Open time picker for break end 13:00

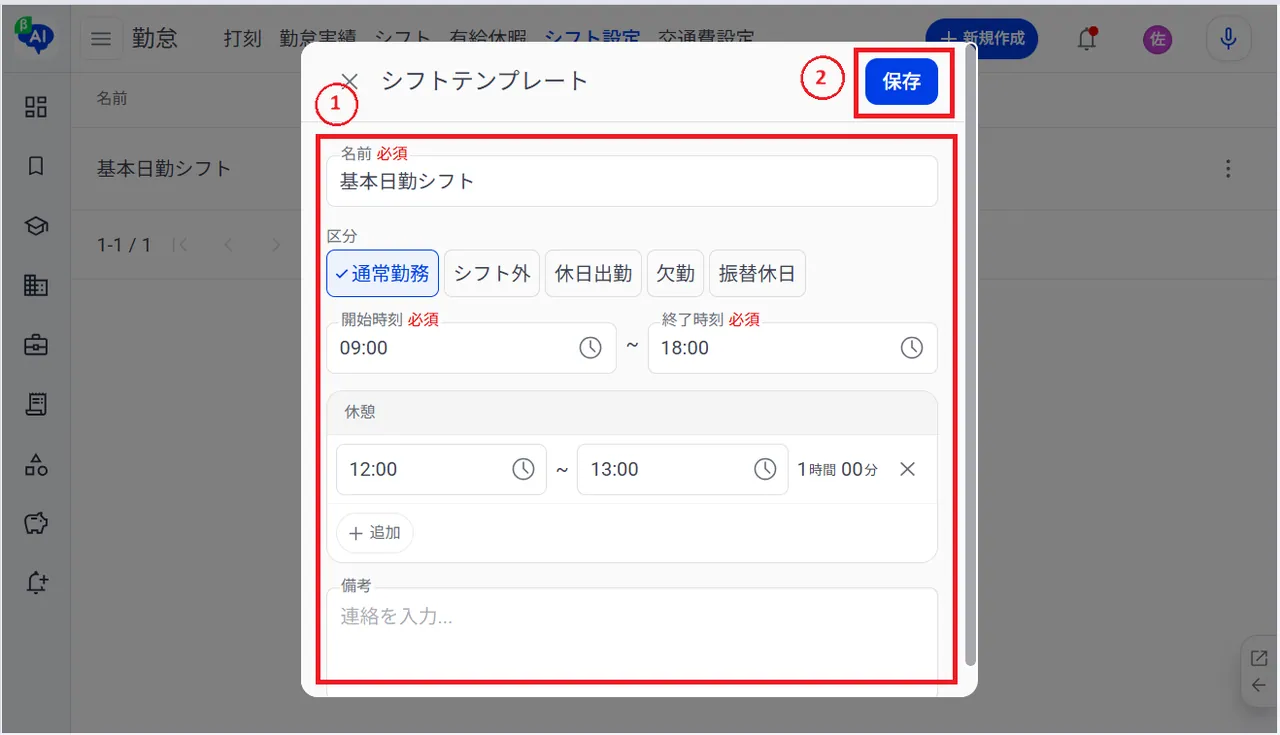tap(765, 469)
